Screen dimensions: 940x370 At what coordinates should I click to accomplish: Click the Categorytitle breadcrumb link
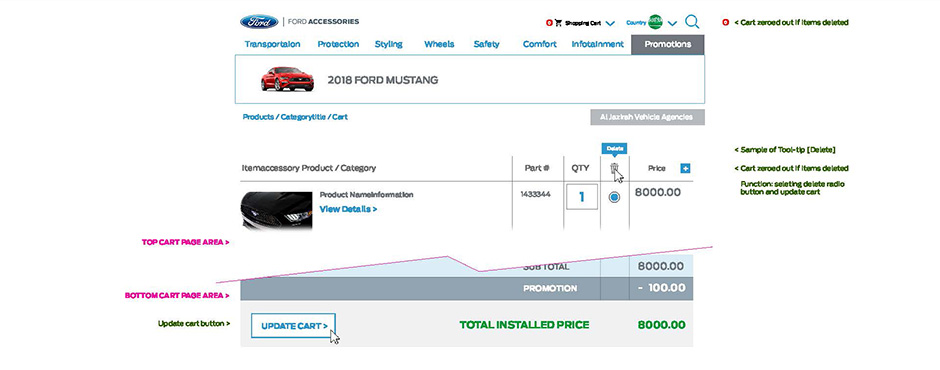303,117
